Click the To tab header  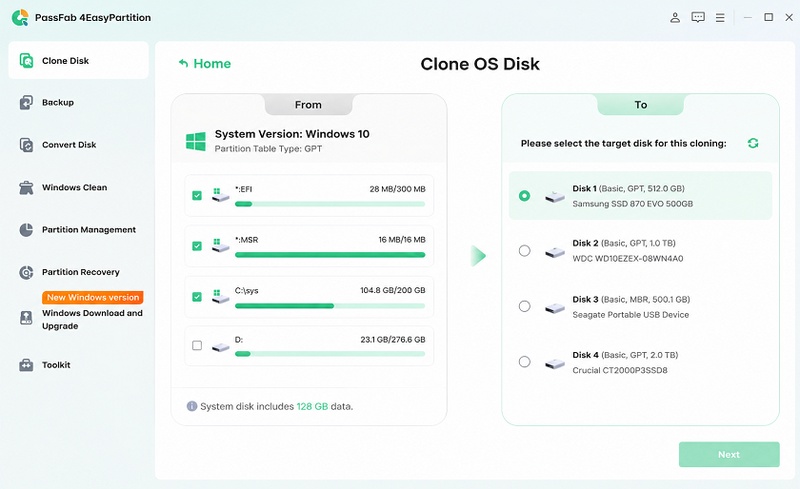(641, 105)
